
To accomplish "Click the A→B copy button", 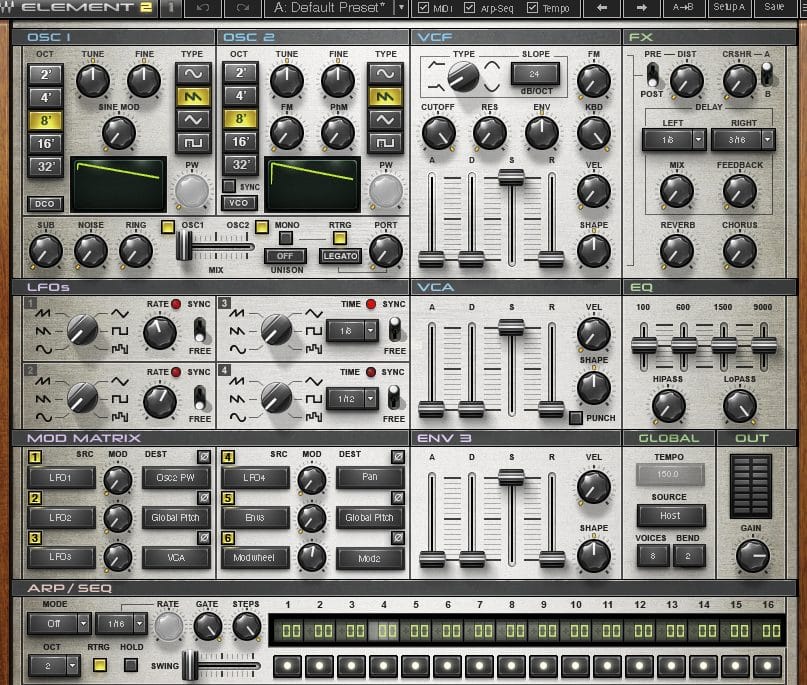I will [684, 8].
